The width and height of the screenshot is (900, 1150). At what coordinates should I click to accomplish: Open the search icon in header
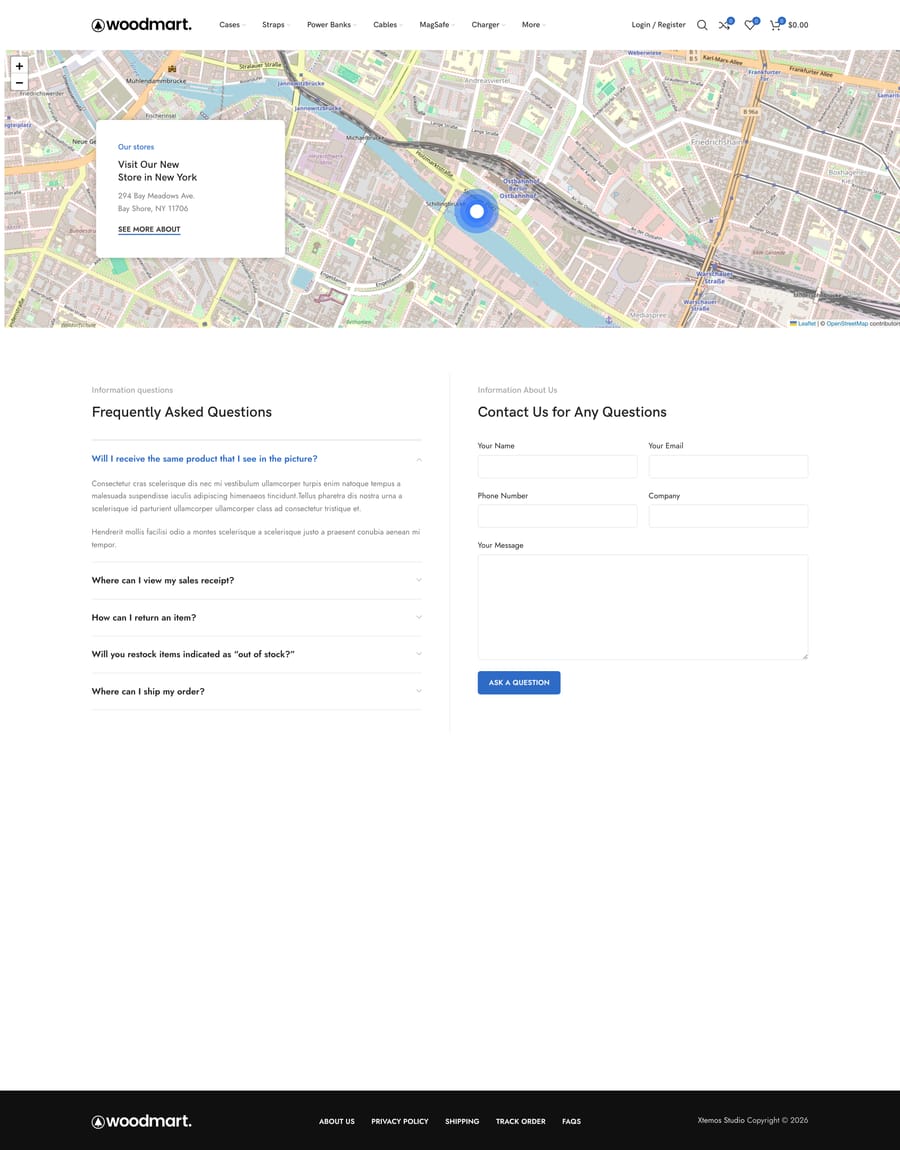point(702,25)
